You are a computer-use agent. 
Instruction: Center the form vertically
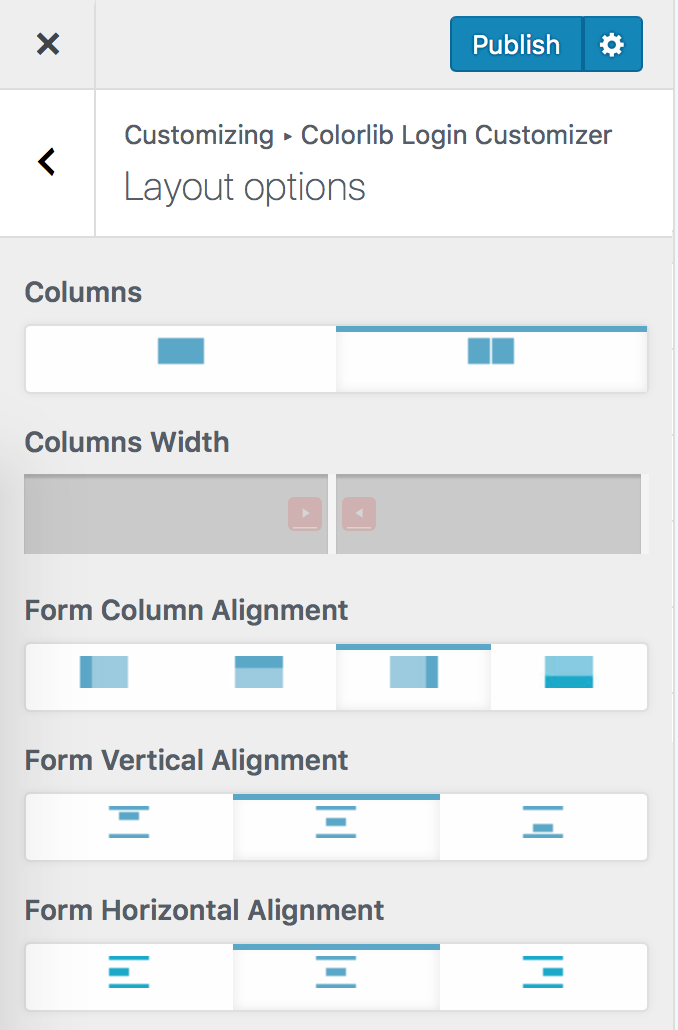coord(335,827)
